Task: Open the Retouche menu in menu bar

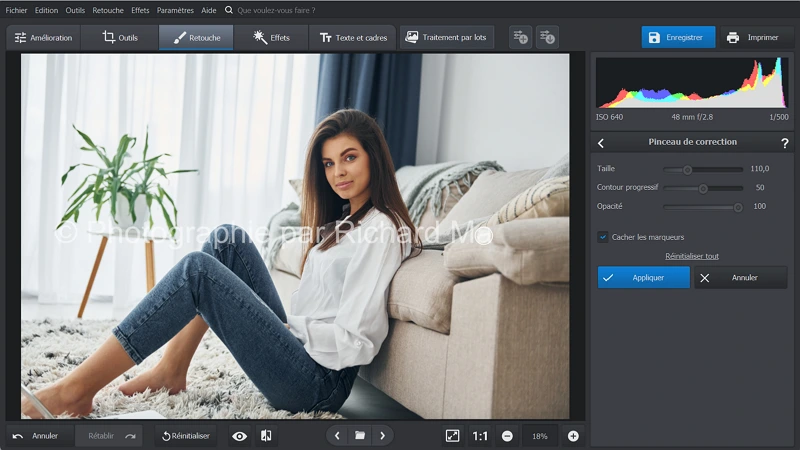Action: (109, 10)
